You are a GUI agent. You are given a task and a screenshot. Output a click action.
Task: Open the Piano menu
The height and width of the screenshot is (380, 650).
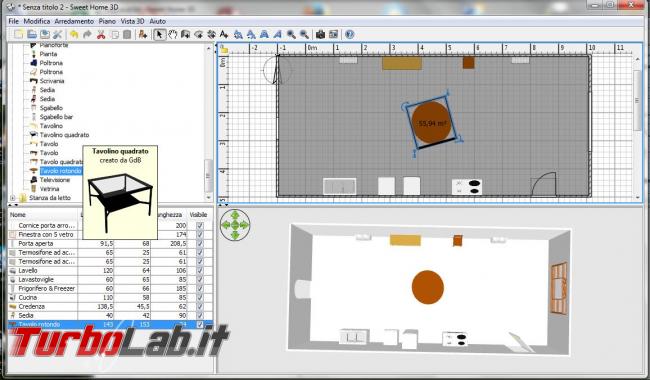[107, 21]
